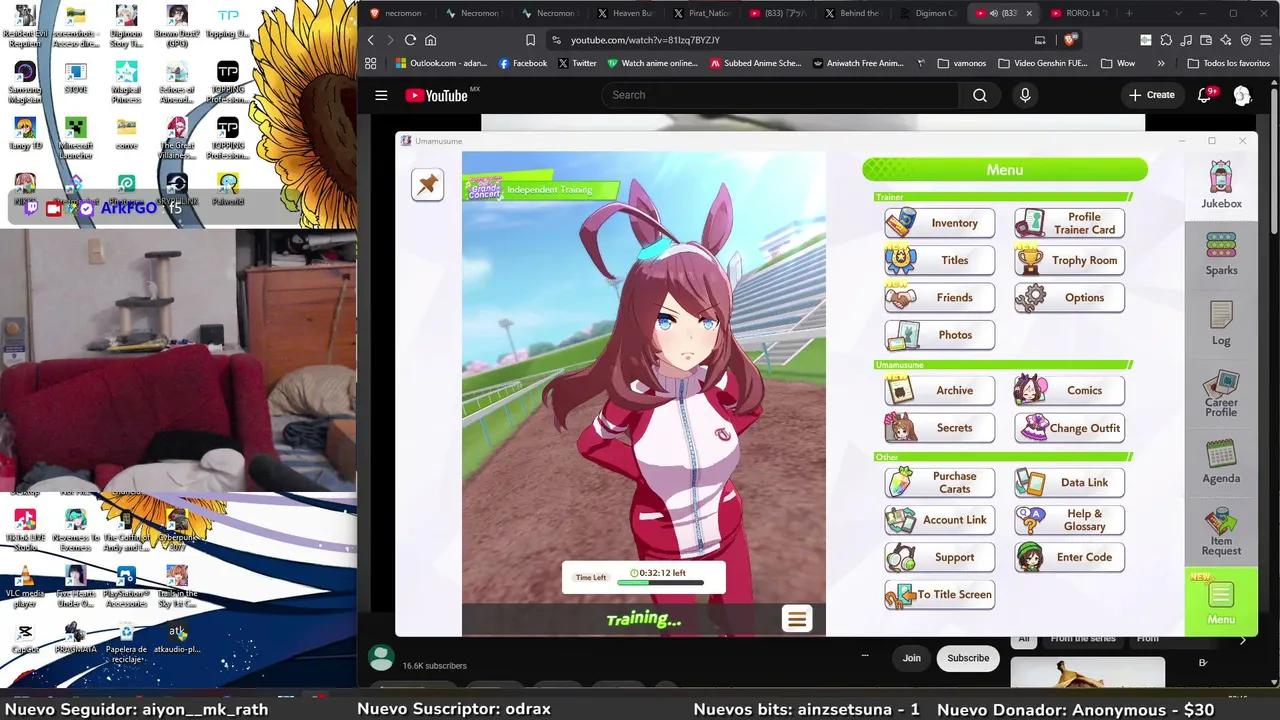
Task: Open the Secrets entry
Action: click(x=940, y=428)
